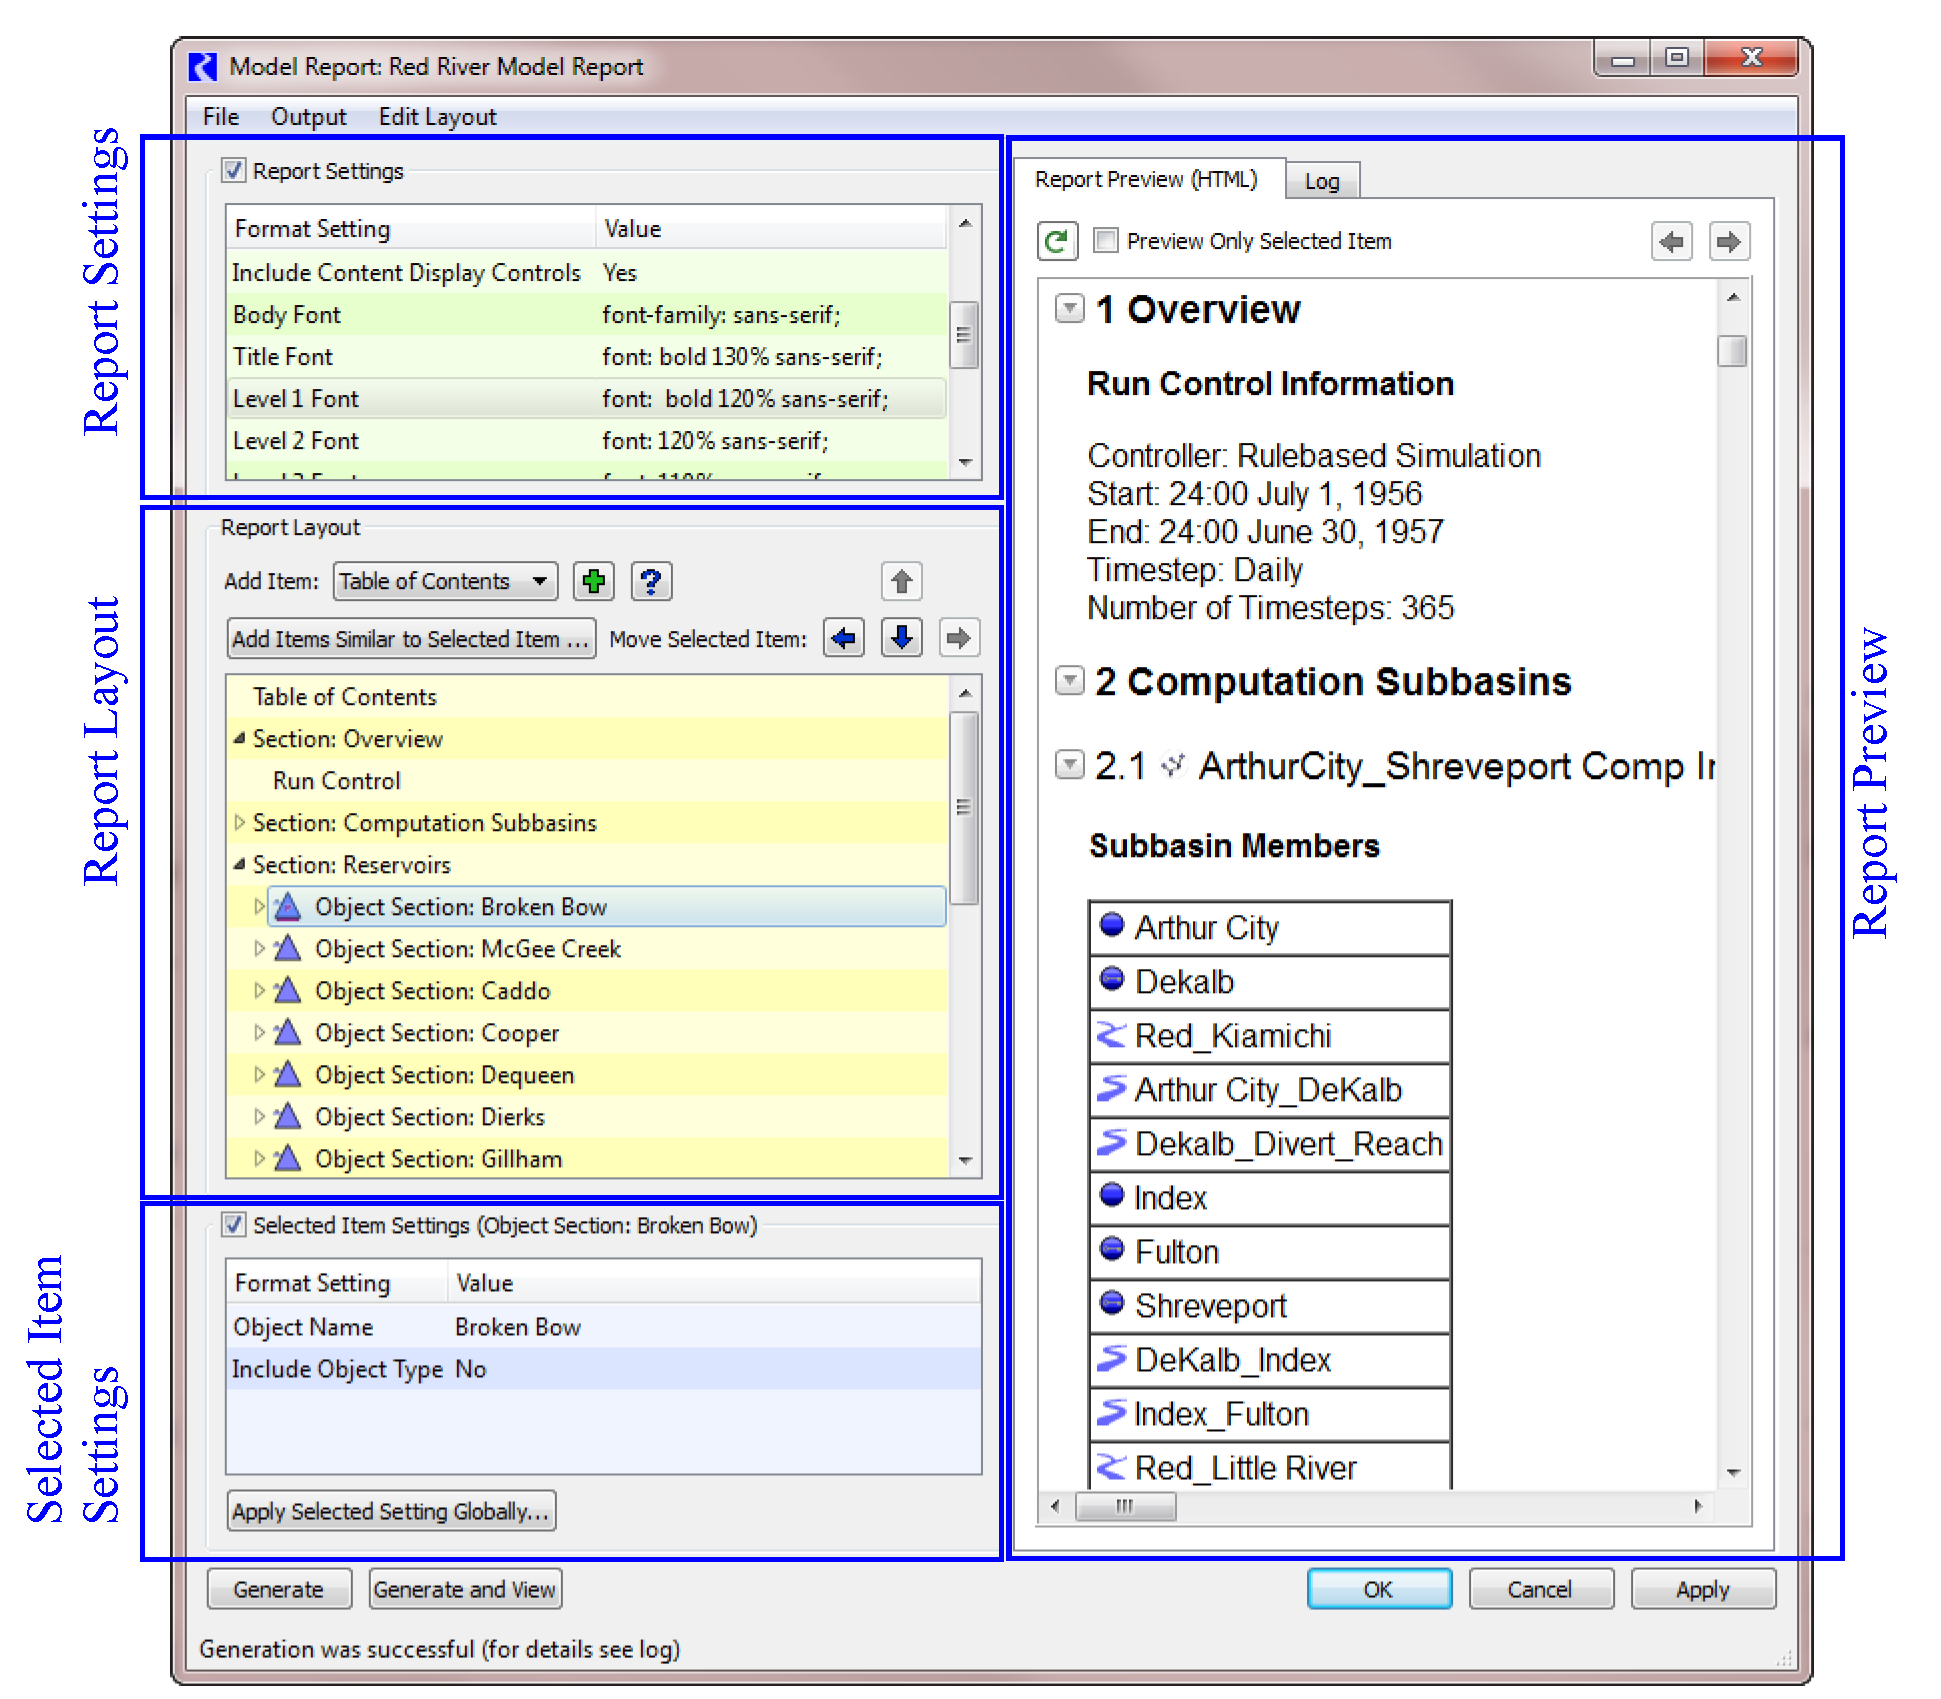The width and height of the screenshot is (1941, 1699).
Task: Go back in report preview
Action: (1671, 241)
